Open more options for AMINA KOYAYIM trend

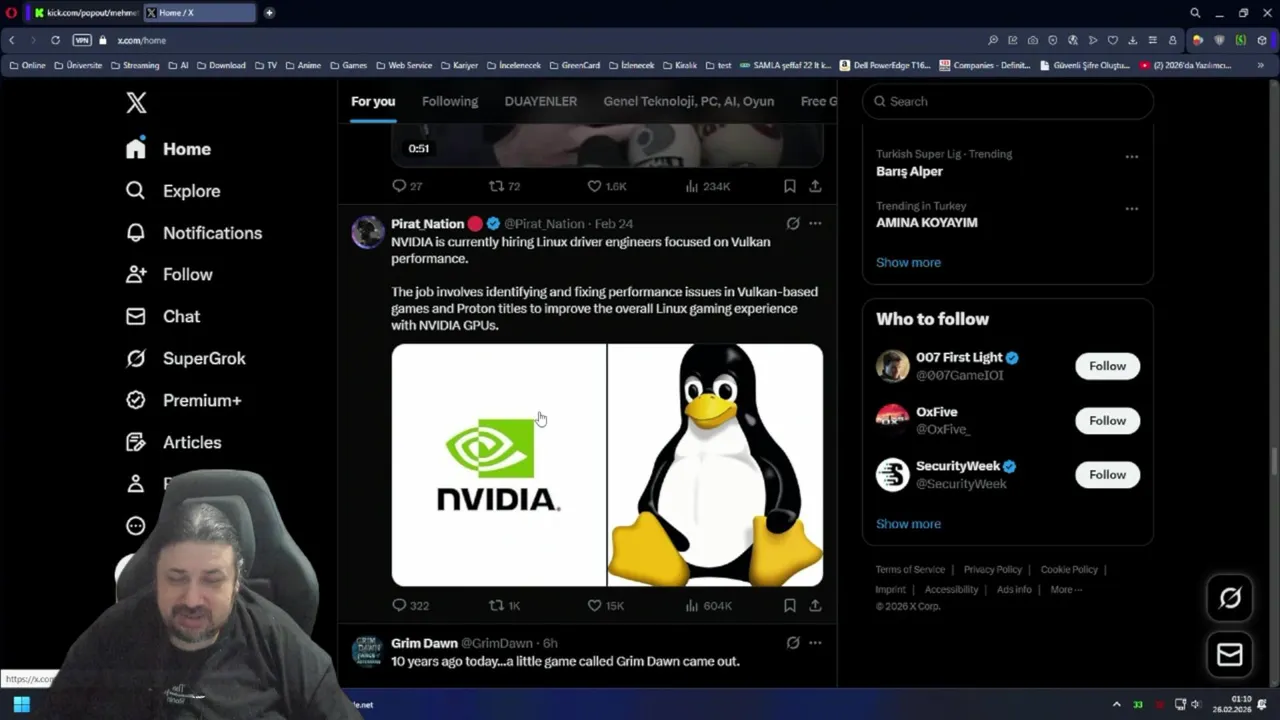(x=1131, y=209)
